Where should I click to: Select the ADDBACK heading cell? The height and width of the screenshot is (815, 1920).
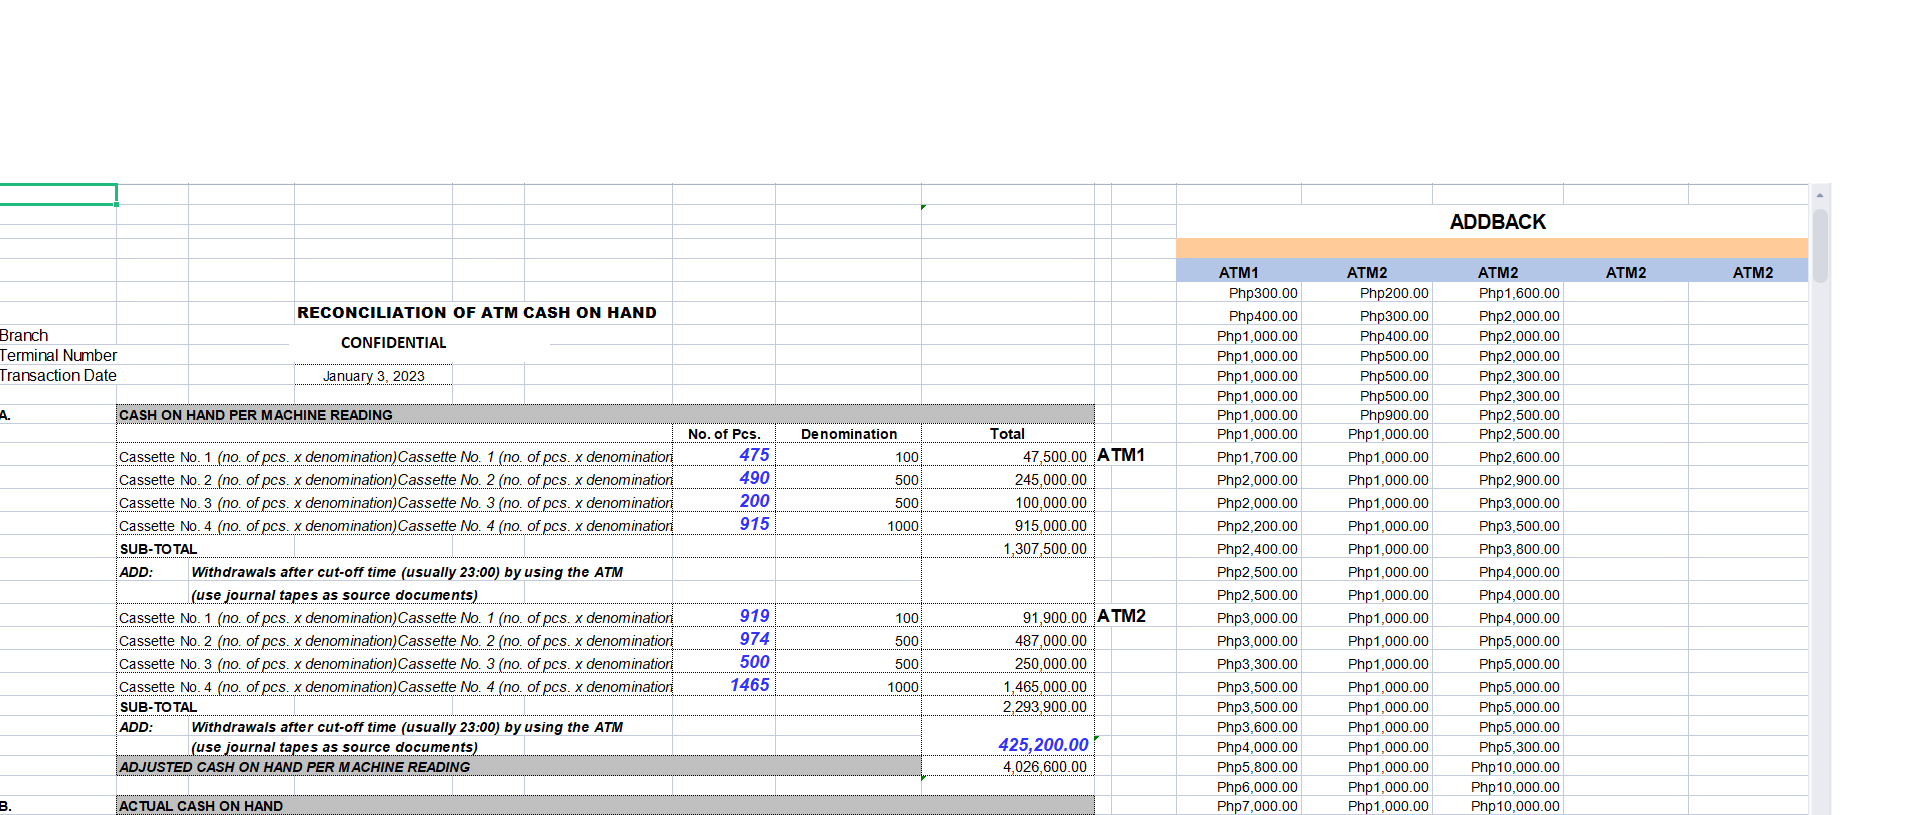pos(1497,222)
